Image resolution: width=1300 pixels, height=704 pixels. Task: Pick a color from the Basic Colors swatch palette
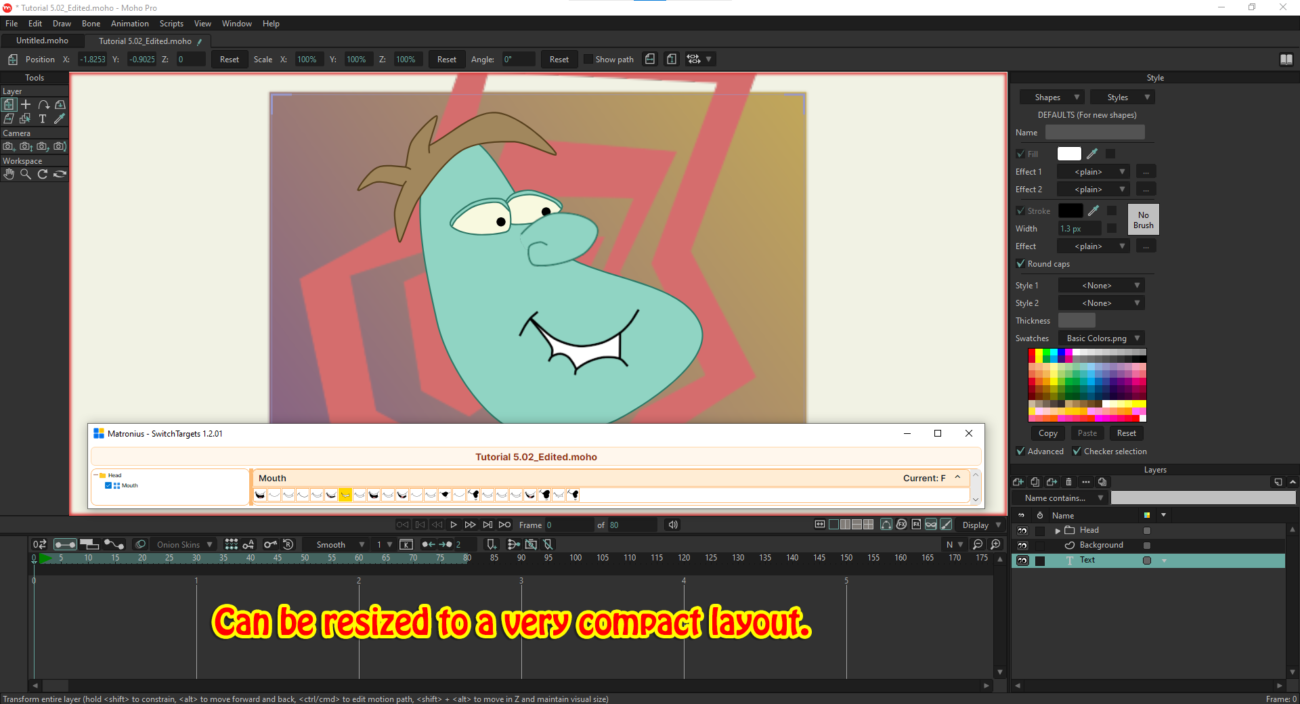pos(1088,385)
